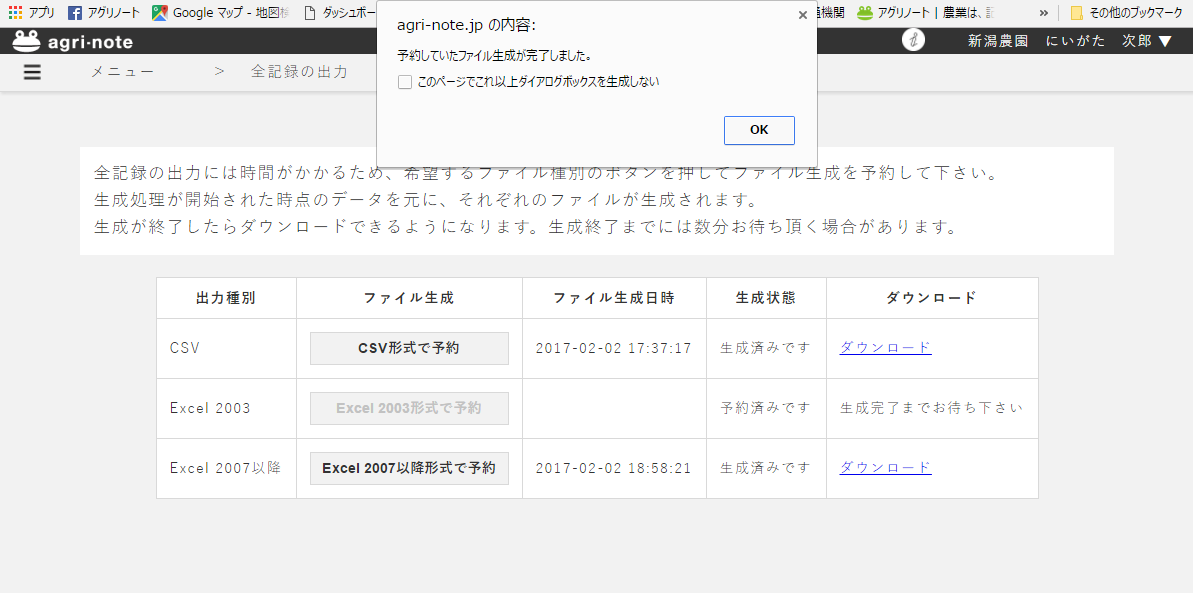Expand the user dropdown next to 次郎
The height and width of the screenshot is (593, 1193).
1165,41
